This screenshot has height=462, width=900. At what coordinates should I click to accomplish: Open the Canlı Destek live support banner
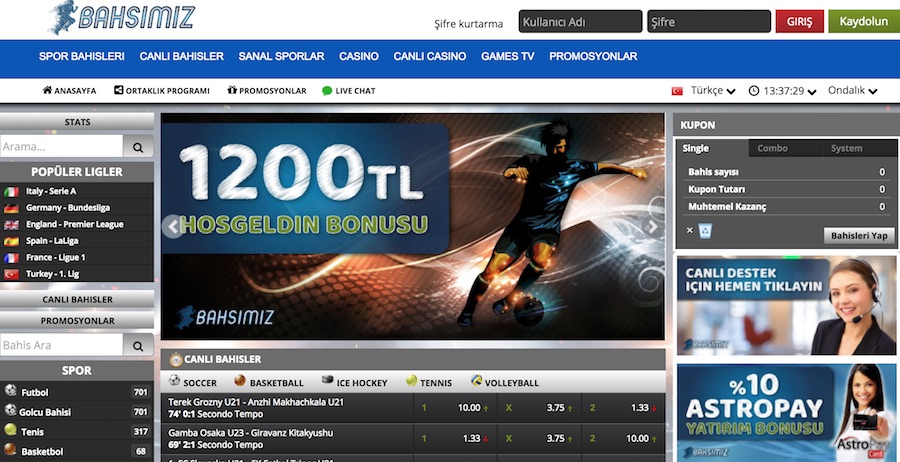point(786,305)
